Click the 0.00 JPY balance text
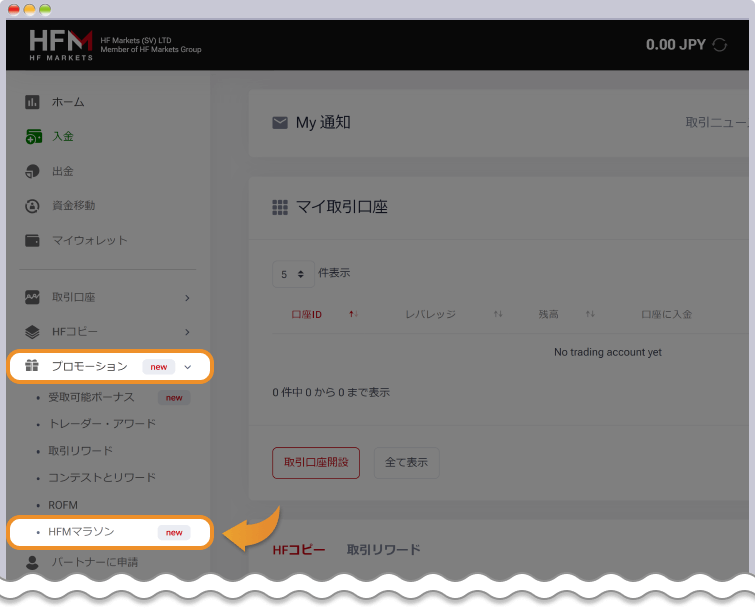 point(676,45)
